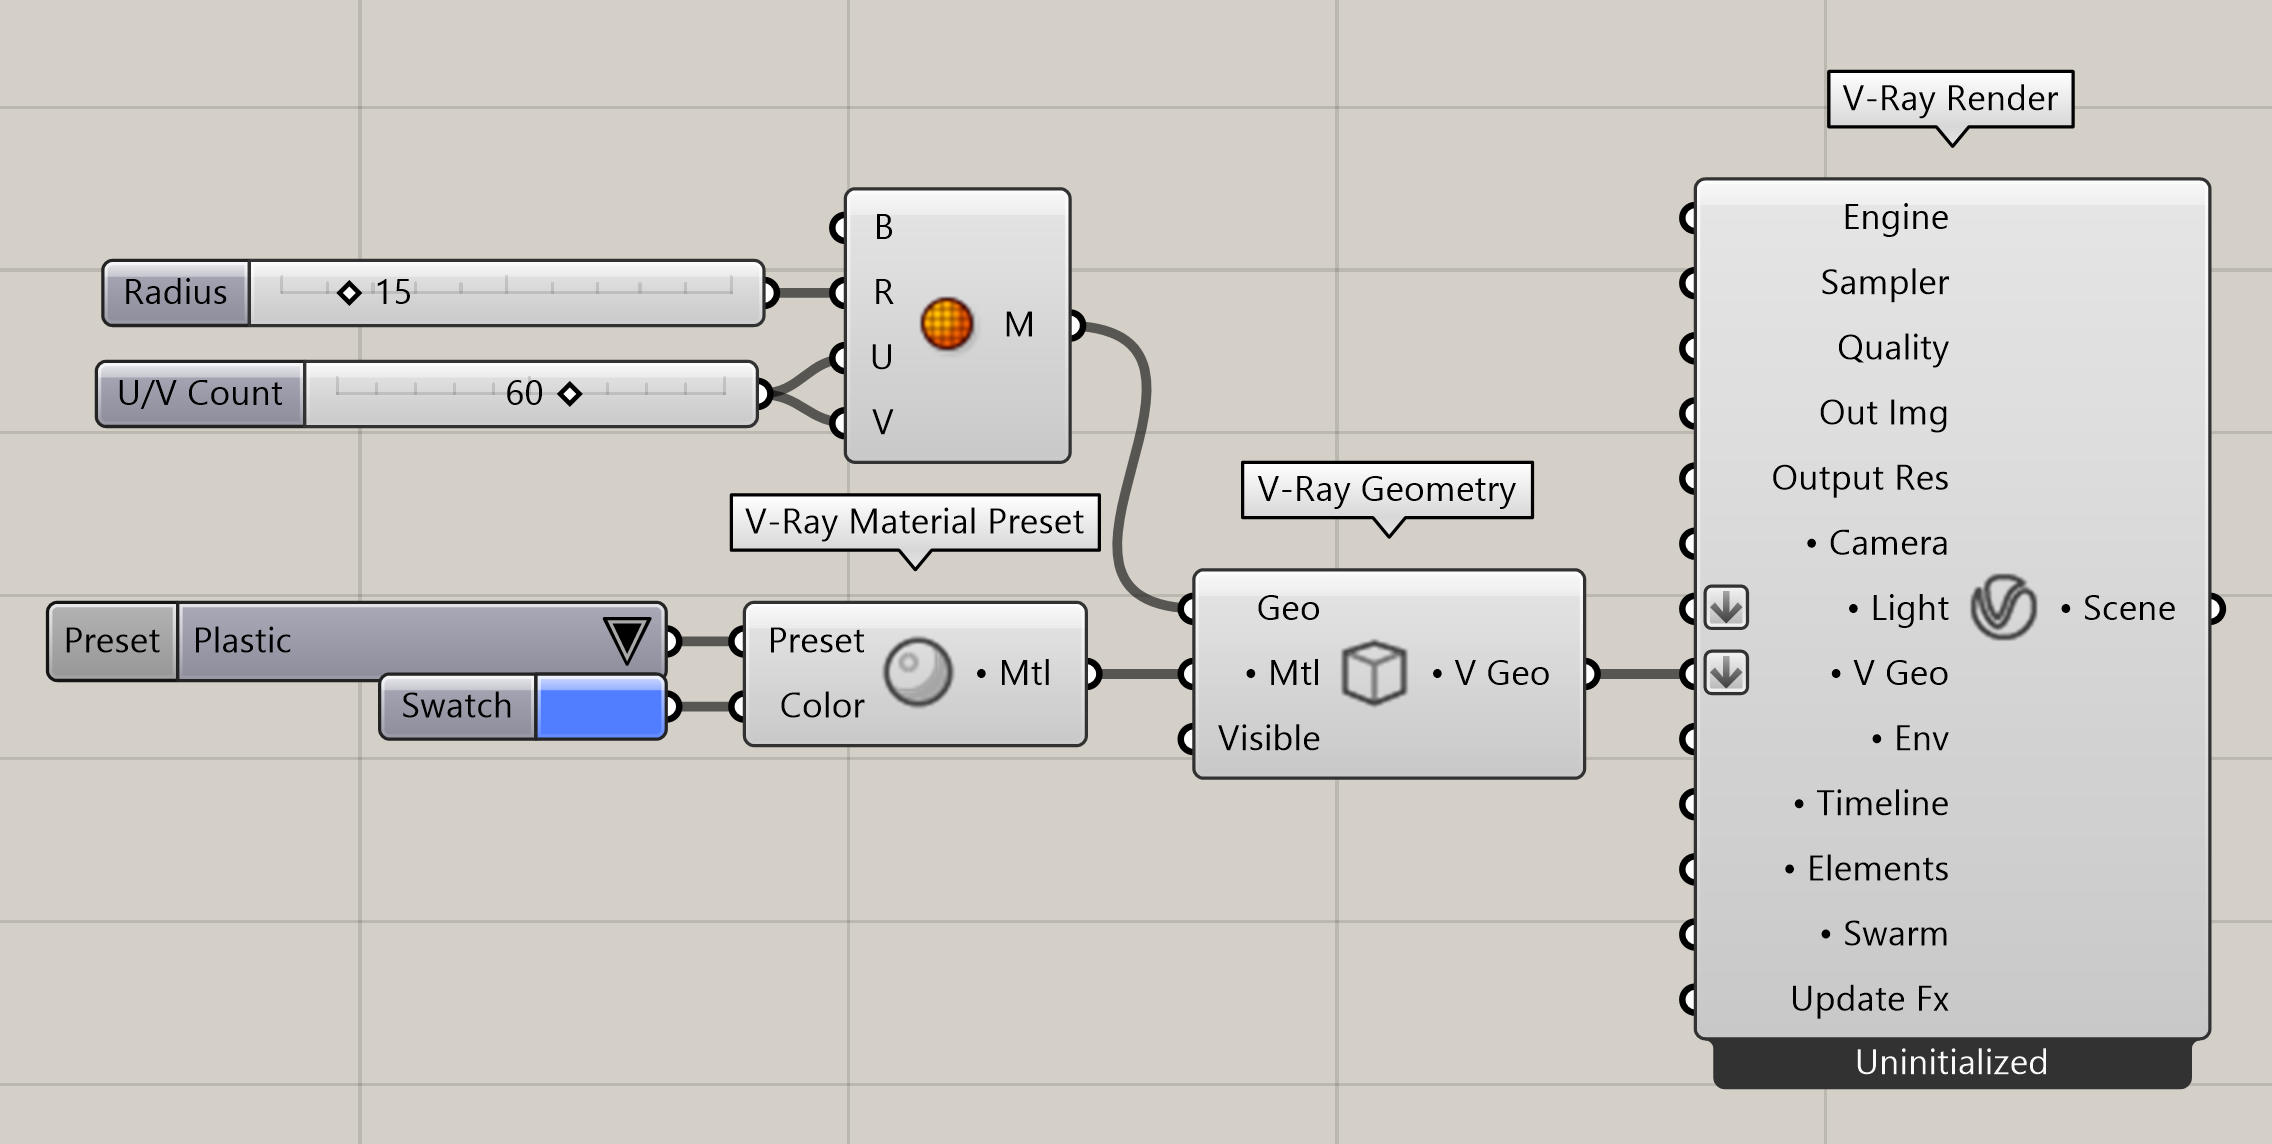This screenshot has width=2272, height=1144.
Task: Click the Mtl output on Material Preset component
Action: click(1013, 672)
